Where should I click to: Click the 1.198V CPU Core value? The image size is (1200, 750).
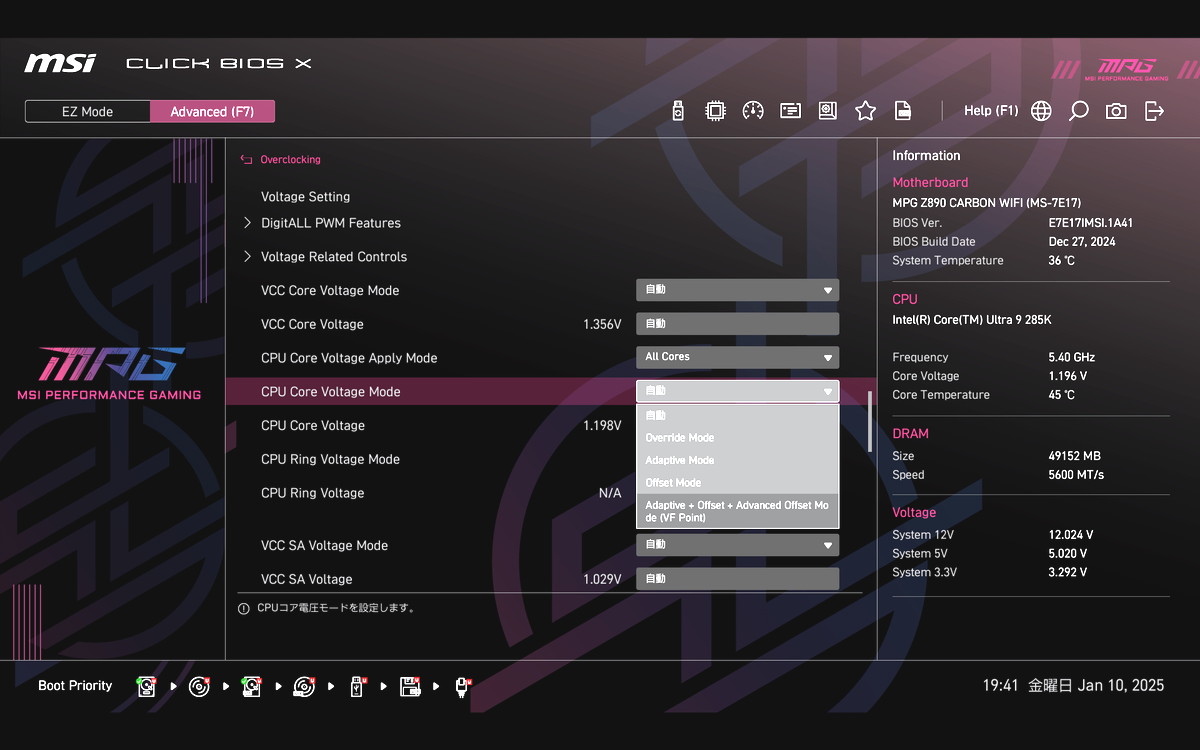[x=602, y=425]
